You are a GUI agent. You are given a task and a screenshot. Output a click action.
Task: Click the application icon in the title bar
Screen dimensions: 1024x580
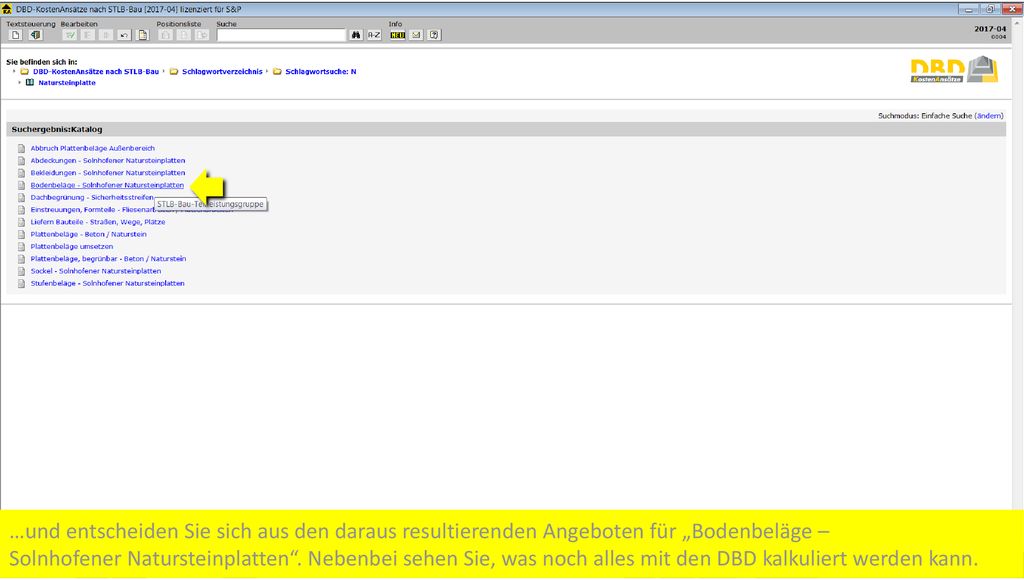[x=7, y=9]
